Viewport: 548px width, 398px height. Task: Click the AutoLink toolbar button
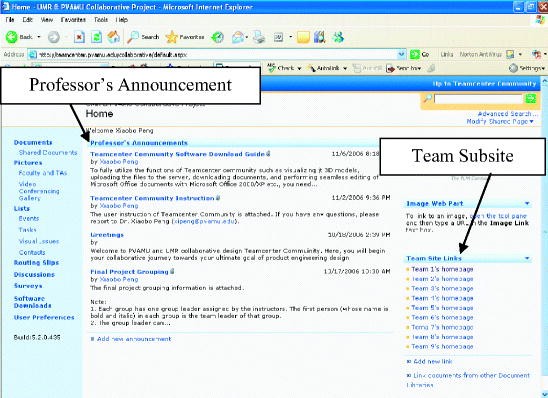[x=323, y=68]
